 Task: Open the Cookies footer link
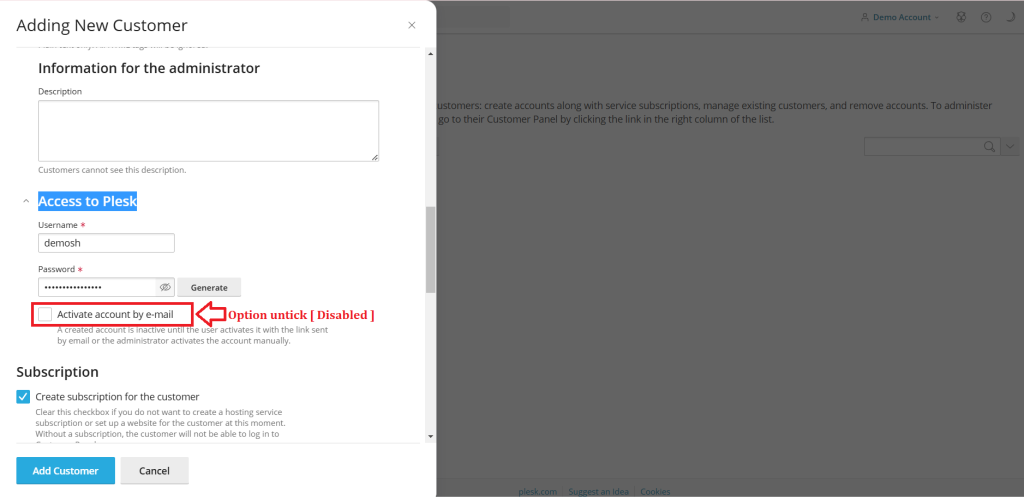655,491
